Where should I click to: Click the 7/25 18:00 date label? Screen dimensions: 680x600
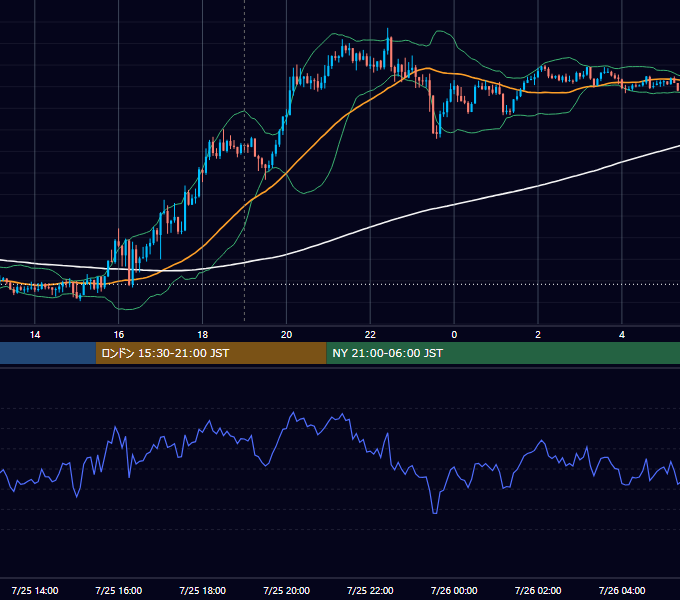(x=203, y=590)
